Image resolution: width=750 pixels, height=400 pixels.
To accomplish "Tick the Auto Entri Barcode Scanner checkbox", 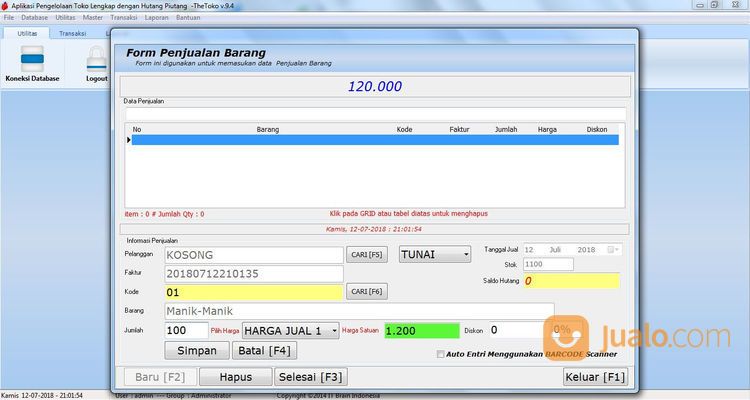I will 440,354.
